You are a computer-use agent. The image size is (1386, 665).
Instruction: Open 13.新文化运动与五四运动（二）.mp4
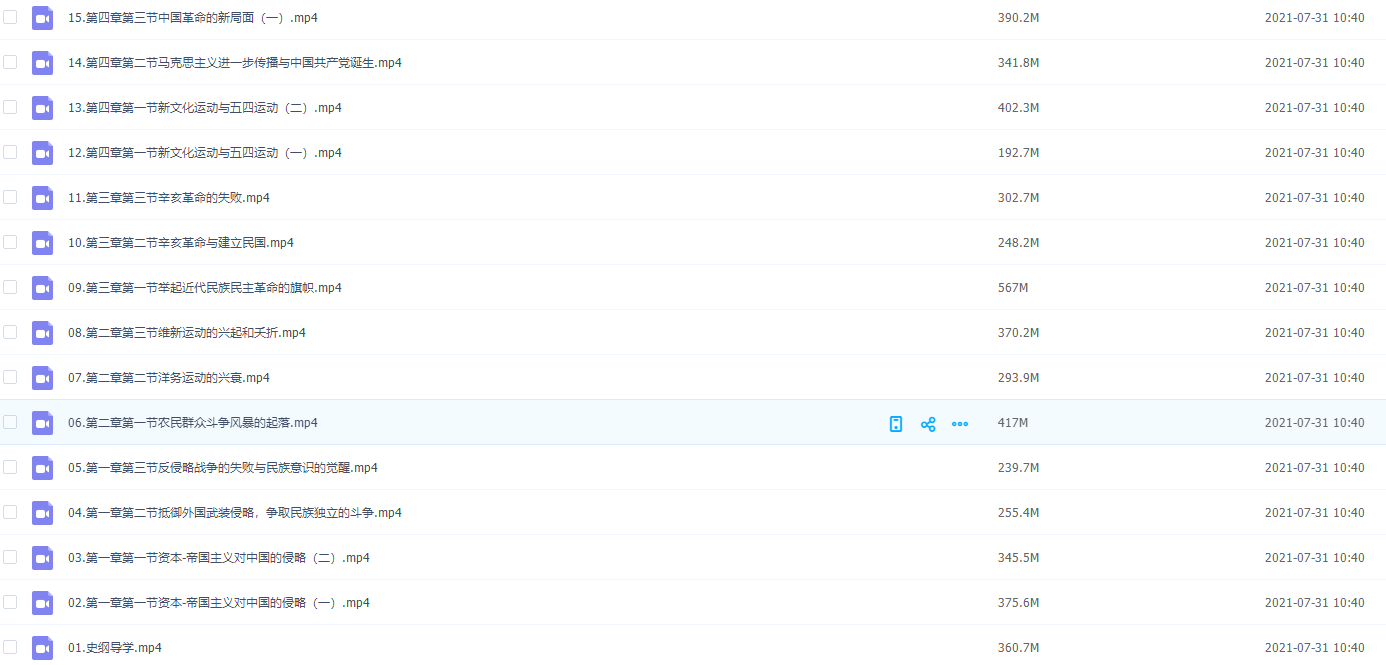click(205, 108)
